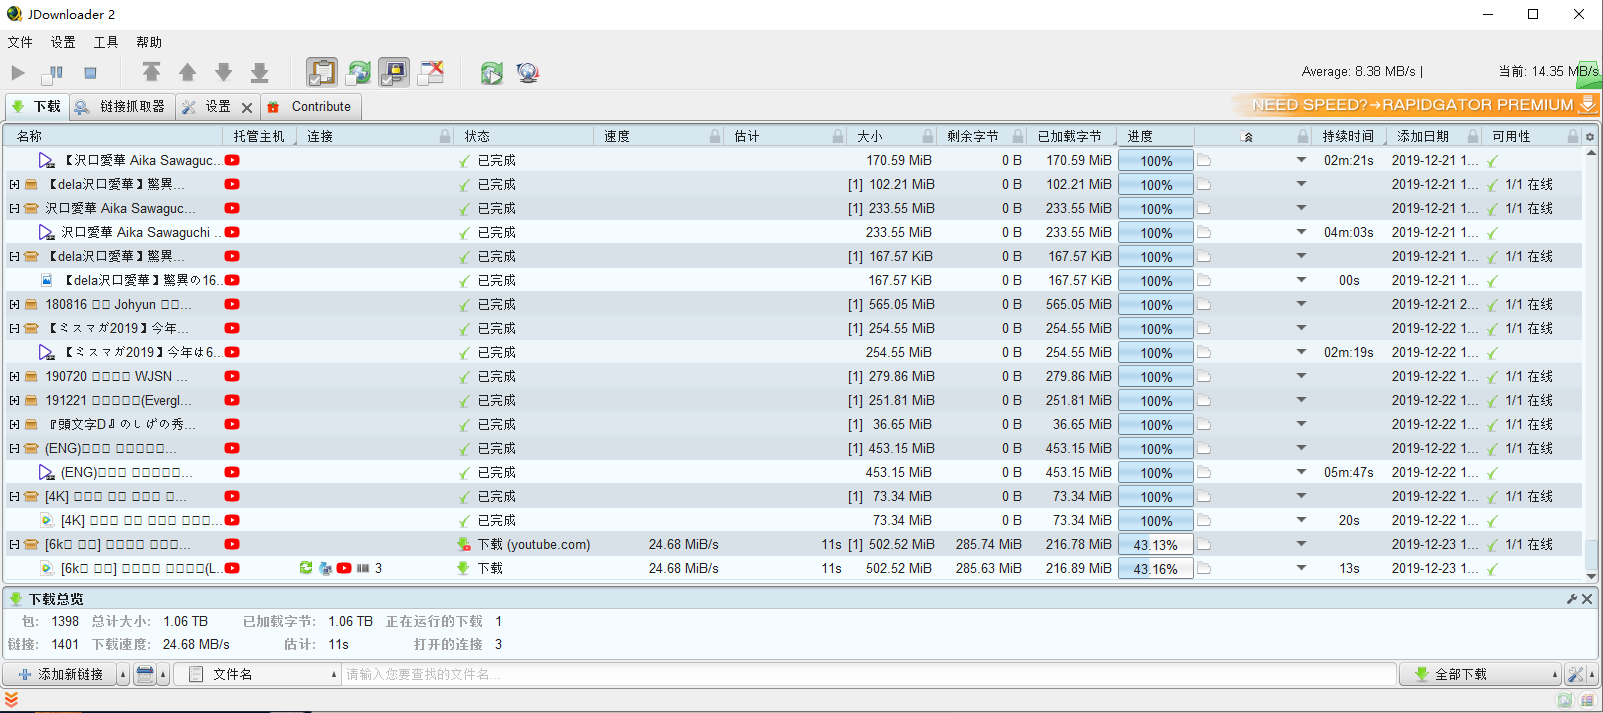Click the YouTube host icon on 180816 row
This screenshot has height=713, width=1603.
[x=232, y=304]
